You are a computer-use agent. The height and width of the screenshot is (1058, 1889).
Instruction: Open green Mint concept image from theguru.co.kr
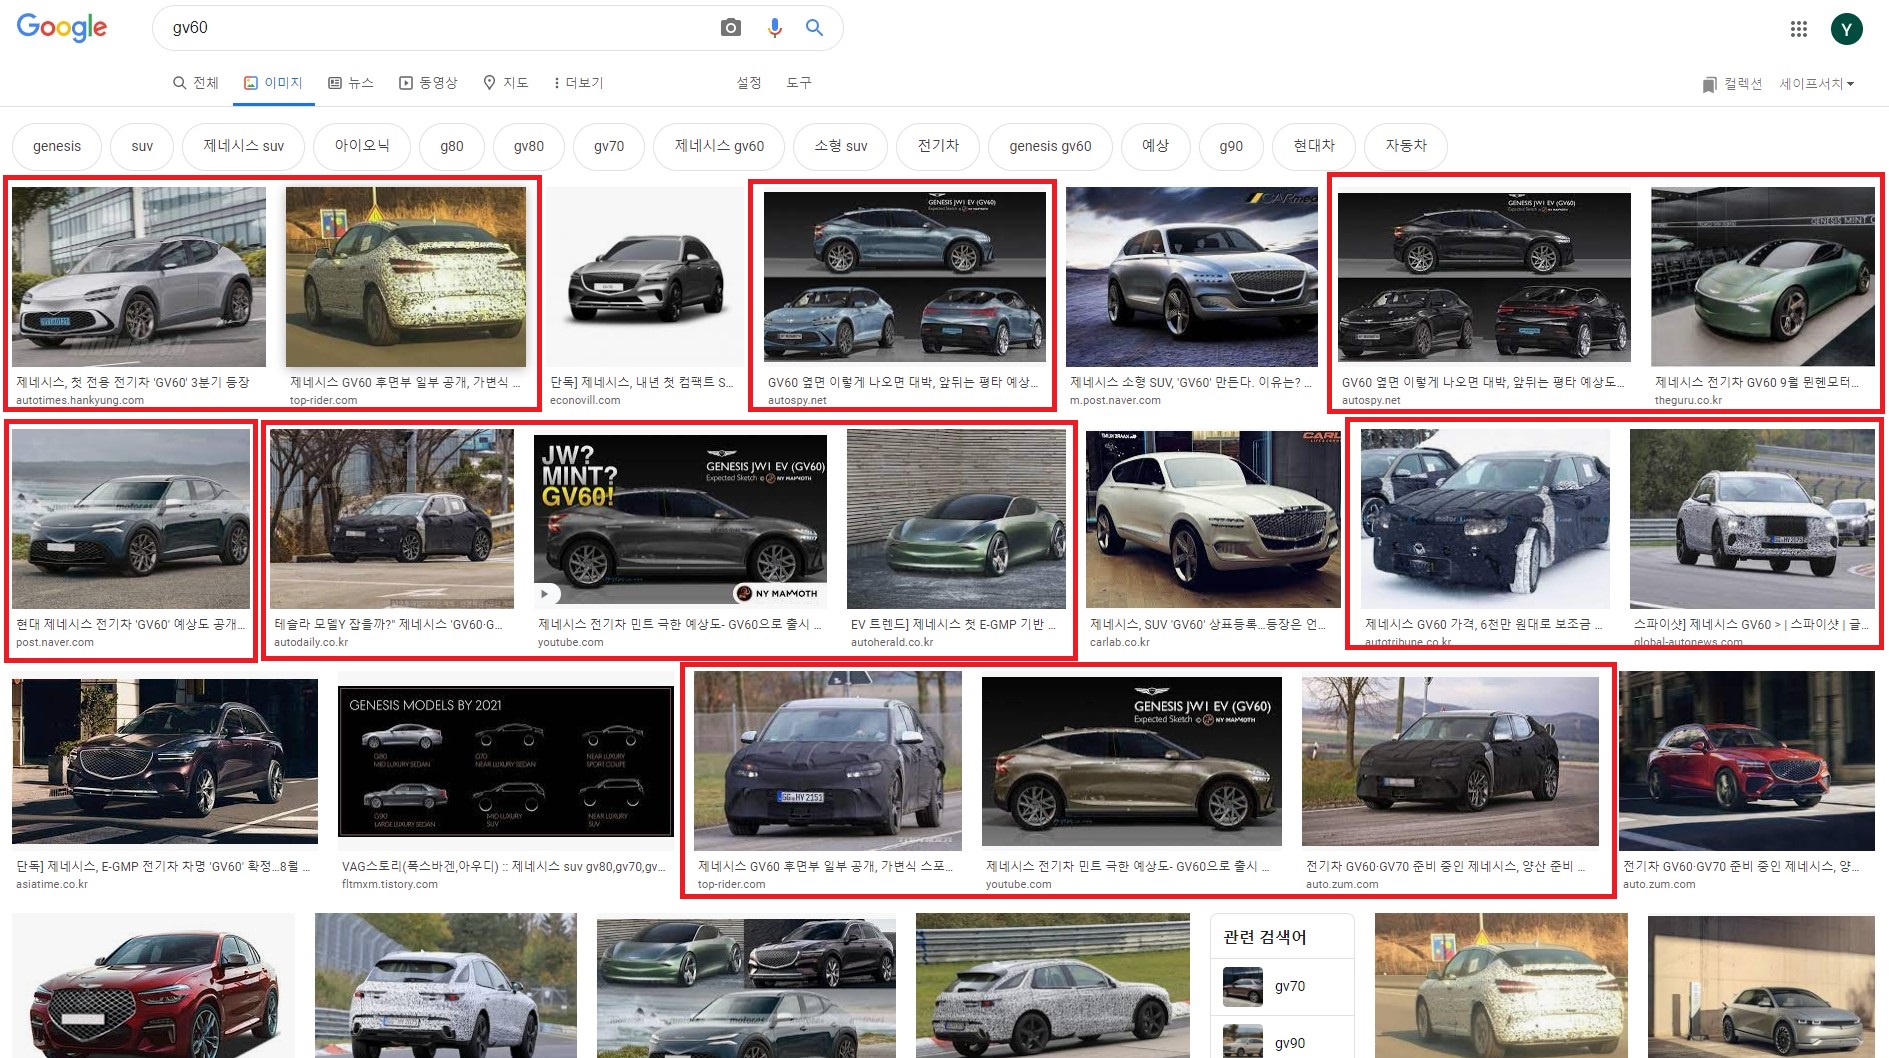click(1763, 277)
